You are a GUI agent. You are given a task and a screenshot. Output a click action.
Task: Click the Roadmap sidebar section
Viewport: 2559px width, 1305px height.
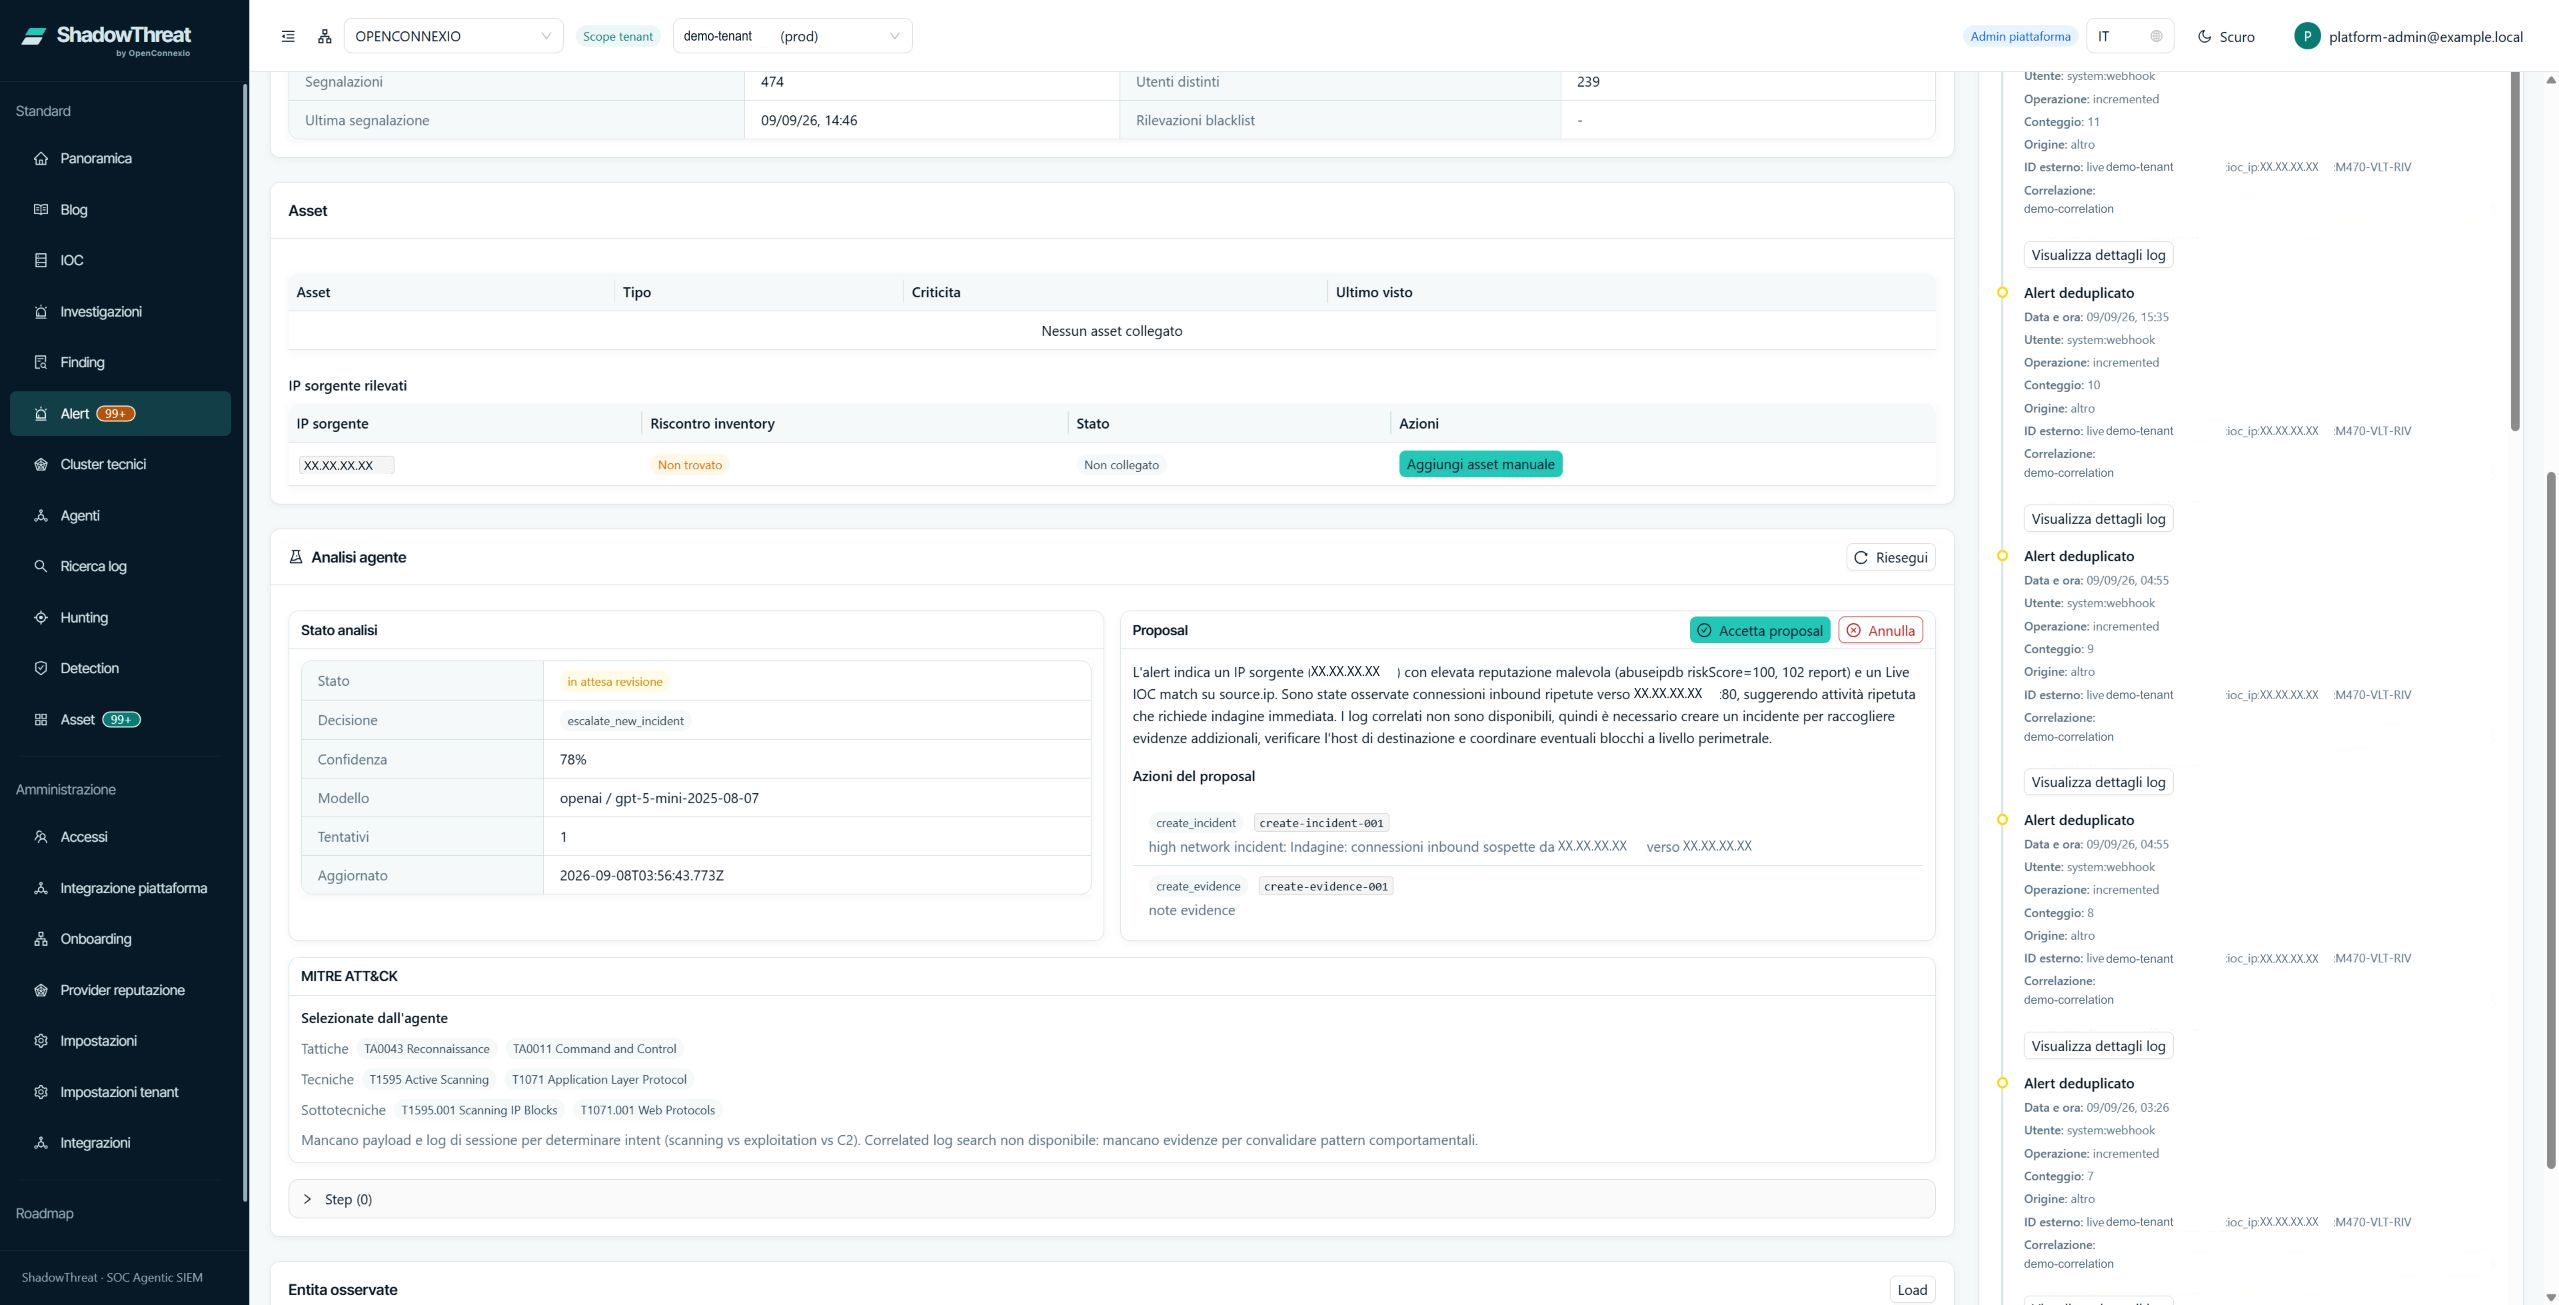(45, 1213)
